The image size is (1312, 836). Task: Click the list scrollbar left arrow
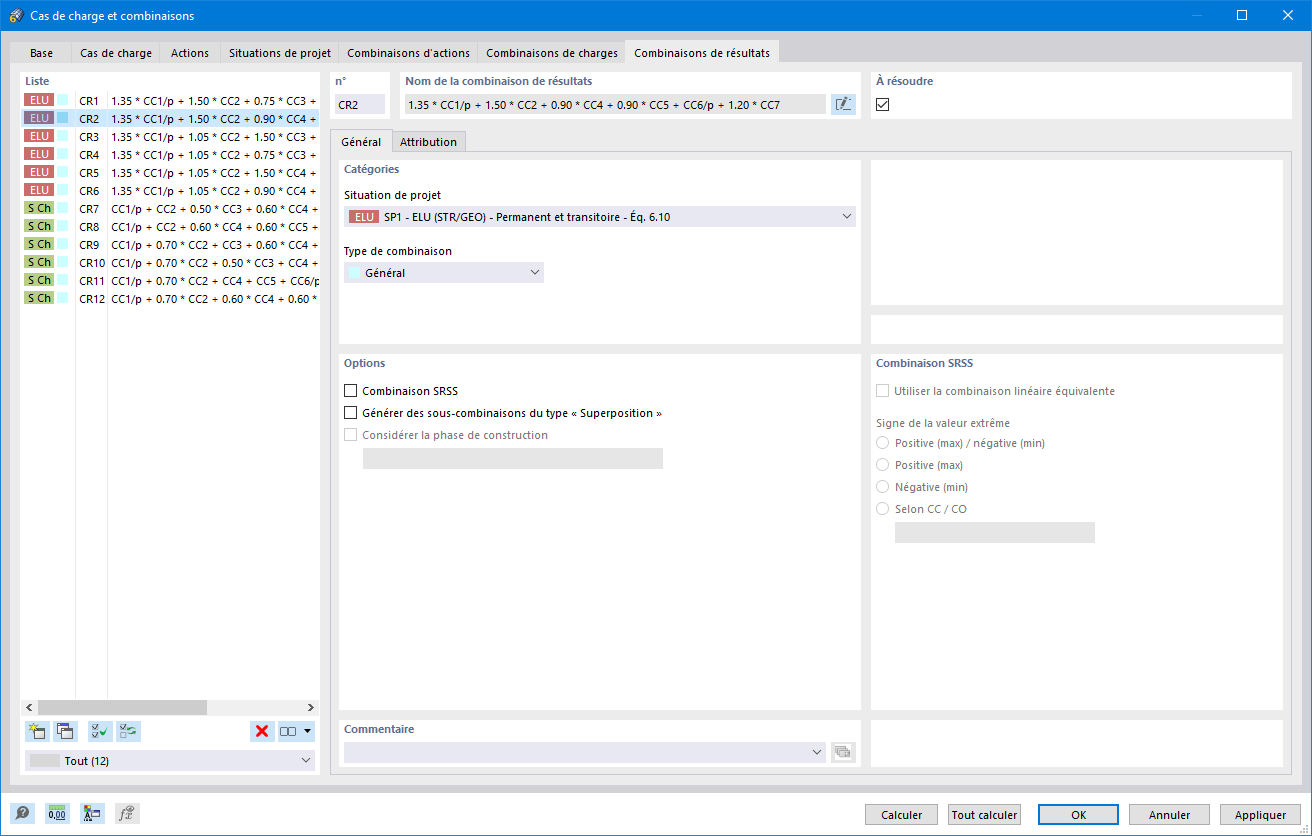pos(29,707)
